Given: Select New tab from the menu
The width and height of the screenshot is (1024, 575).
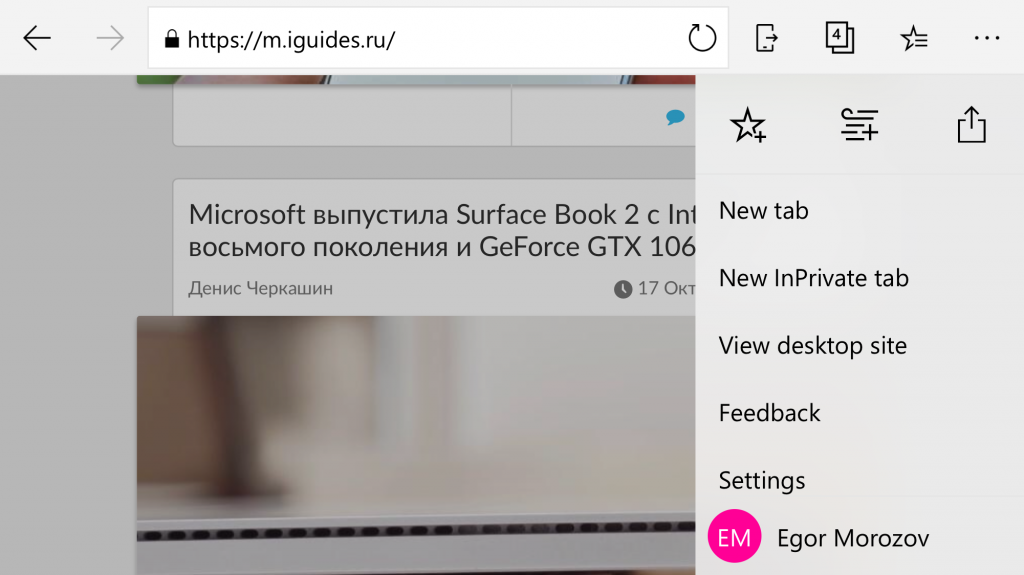Looking at the screenshot, I should pos(764,211).
